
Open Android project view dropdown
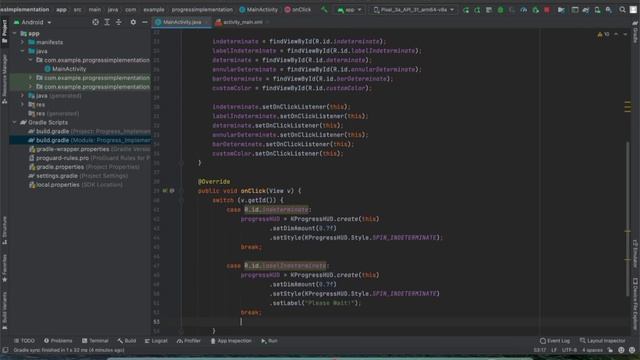pos(32,22)
